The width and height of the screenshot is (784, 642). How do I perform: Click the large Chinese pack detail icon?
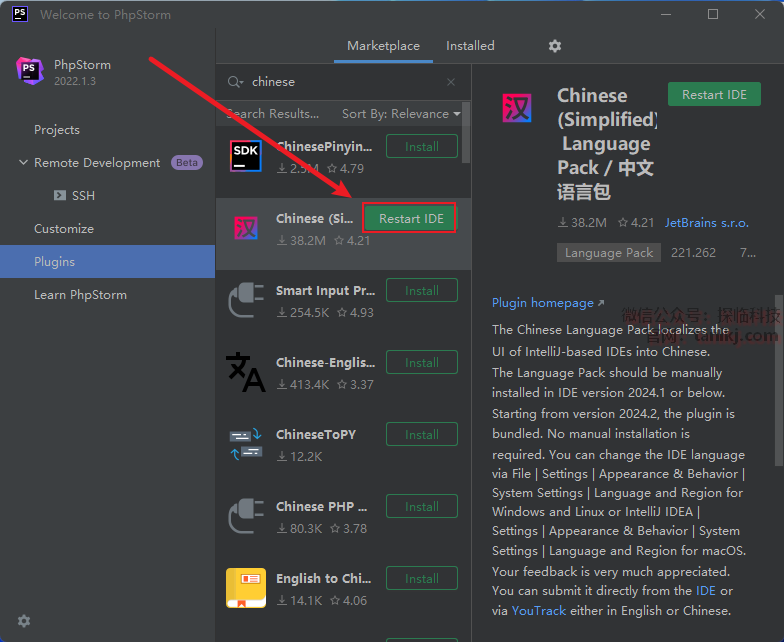pos(516,108)
